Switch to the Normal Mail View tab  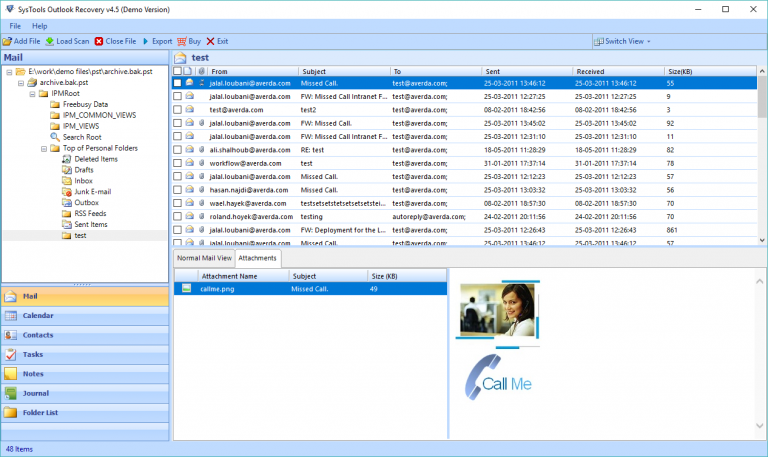coord(204,258)
